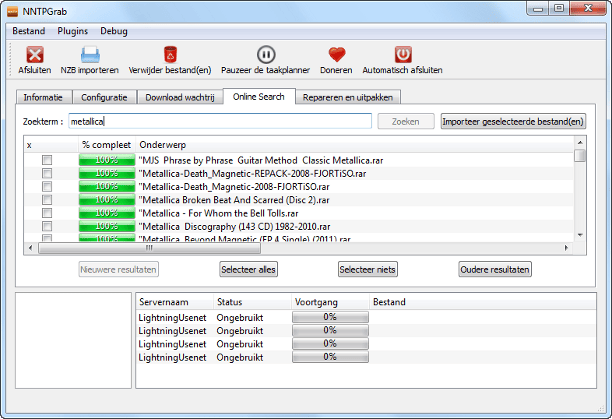Switch to the Download wachtrij tab

(180, 97)
